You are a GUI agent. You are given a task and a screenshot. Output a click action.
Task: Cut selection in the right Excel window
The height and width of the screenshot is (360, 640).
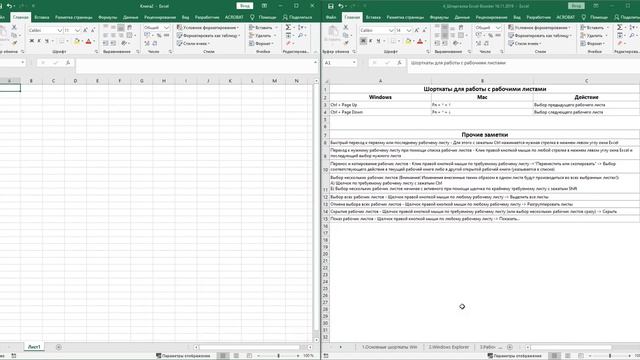click(x=346, y=27)
